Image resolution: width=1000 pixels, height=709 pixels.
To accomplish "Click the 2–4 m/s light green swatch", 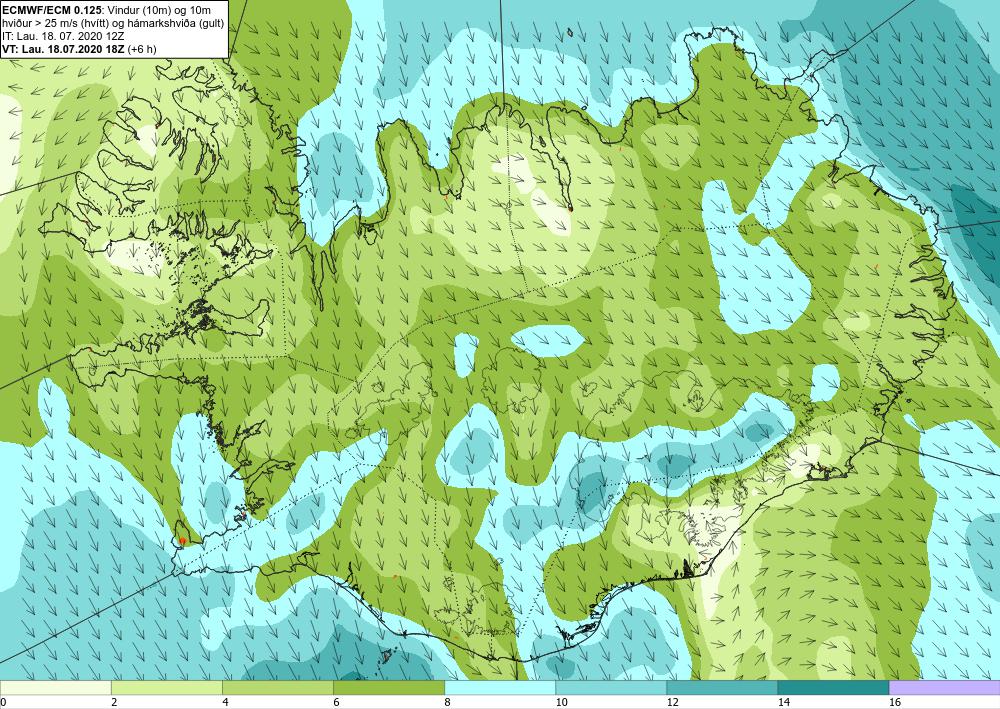I will [166, 687].
